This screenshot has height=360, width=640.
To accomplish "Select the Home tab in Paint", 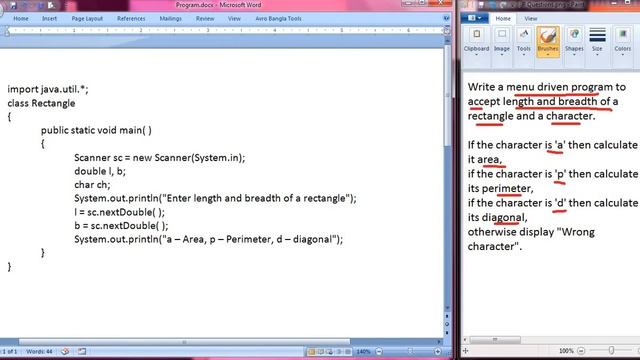I will pos(503,18).
